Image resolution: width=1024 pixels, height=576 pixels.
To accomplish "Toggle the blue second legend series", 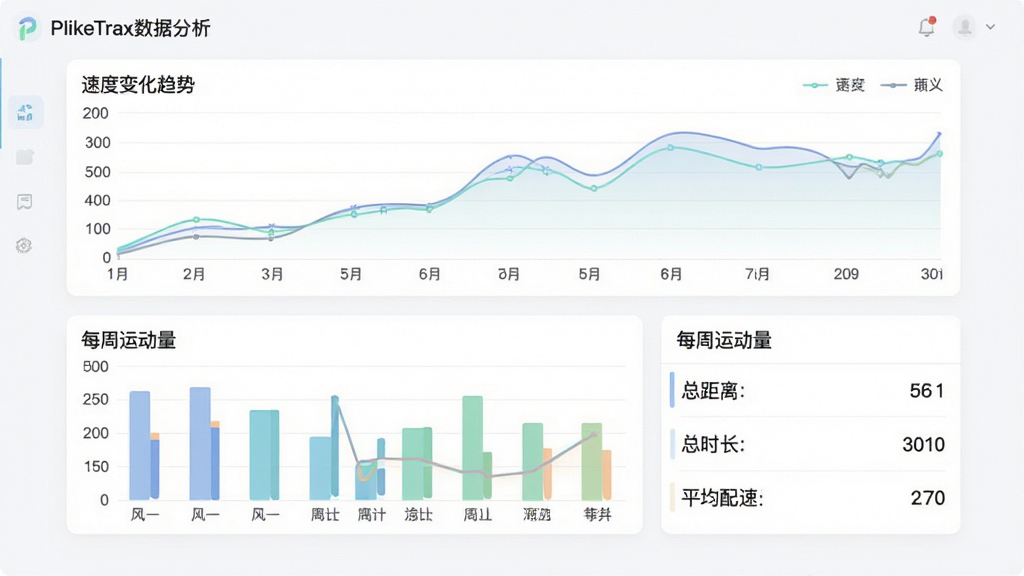I will pos(912,85).
